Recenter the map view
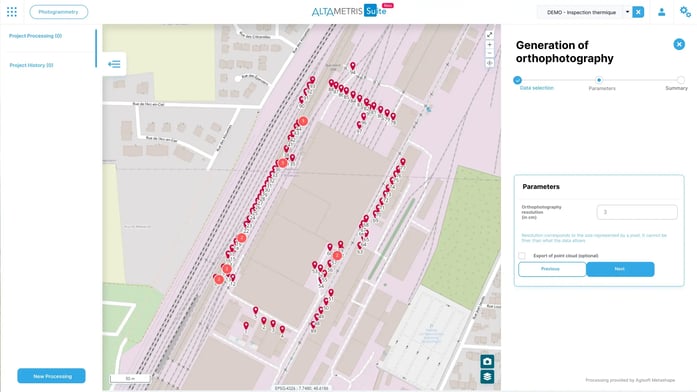 point(489,63)
